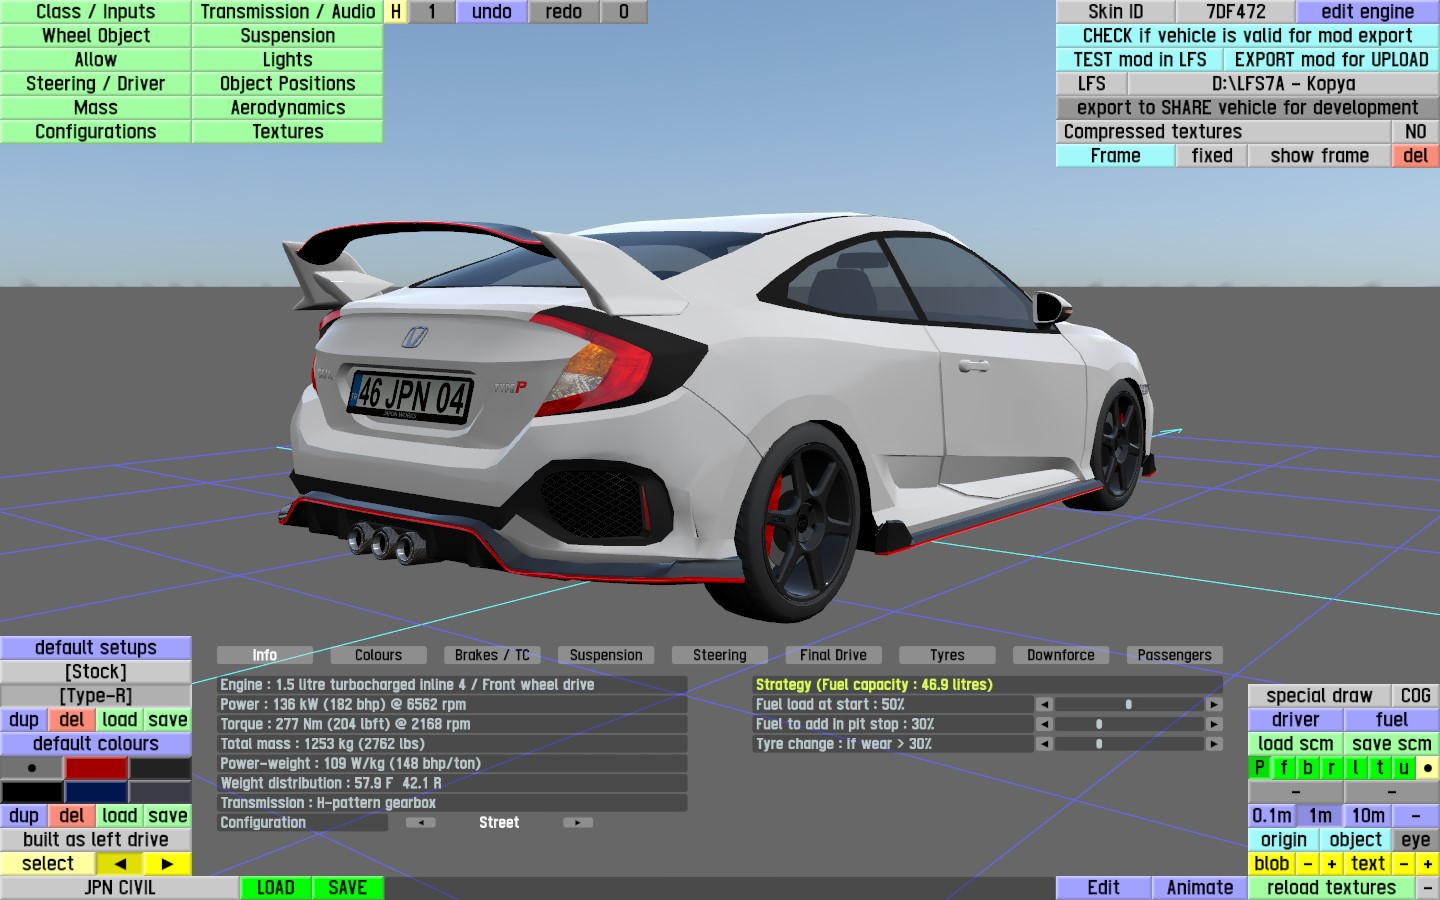Open the Object Positions section
The width and height of the screenshot is (1440, 900).
coord(288,84)
